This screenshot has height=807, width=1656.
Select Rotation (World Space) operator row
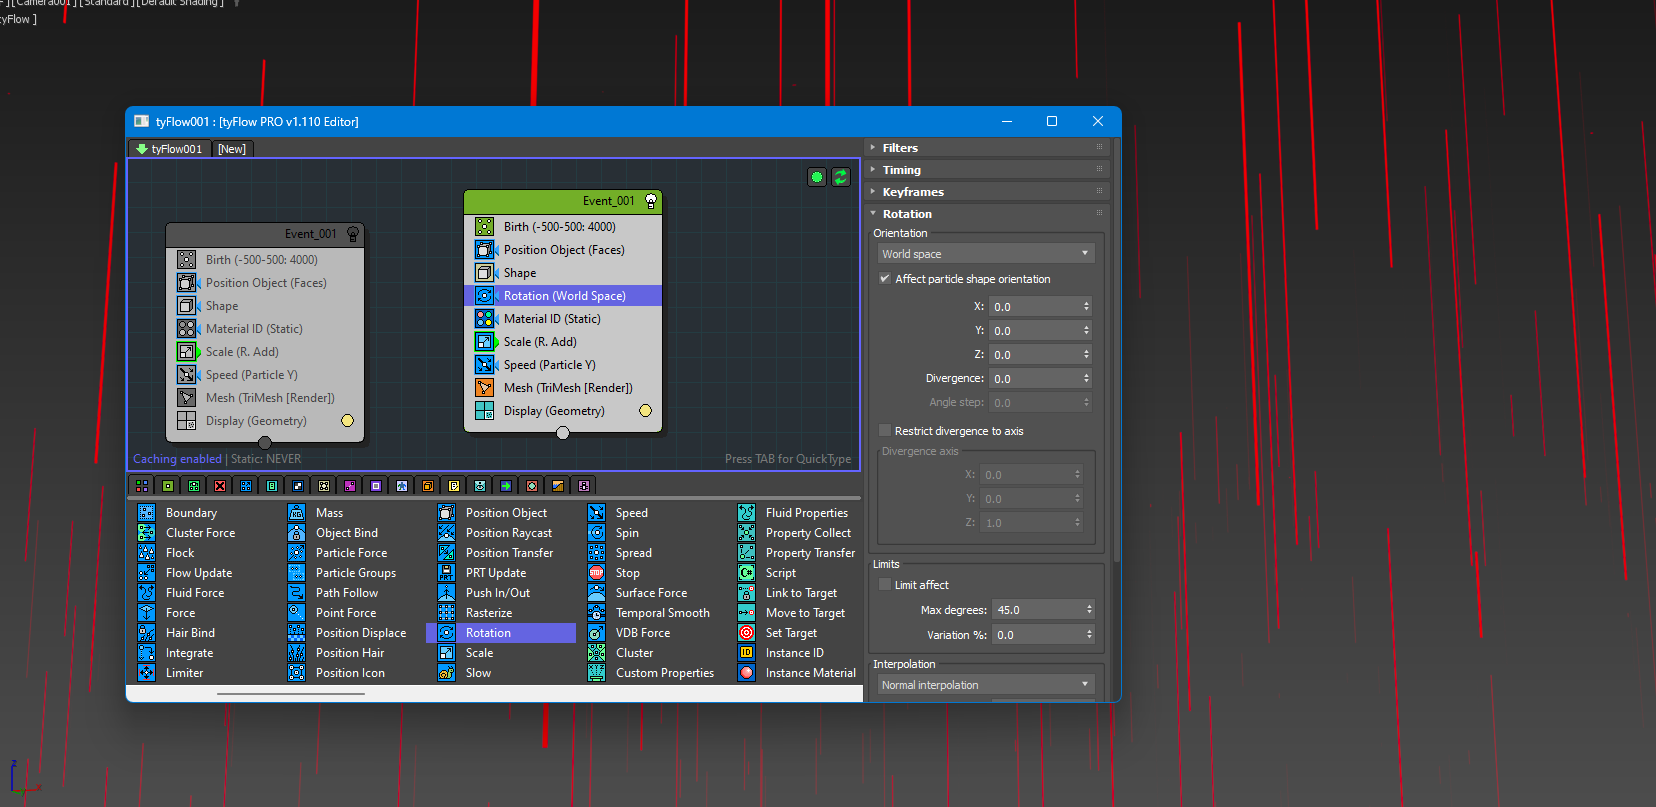click(563, 296)
